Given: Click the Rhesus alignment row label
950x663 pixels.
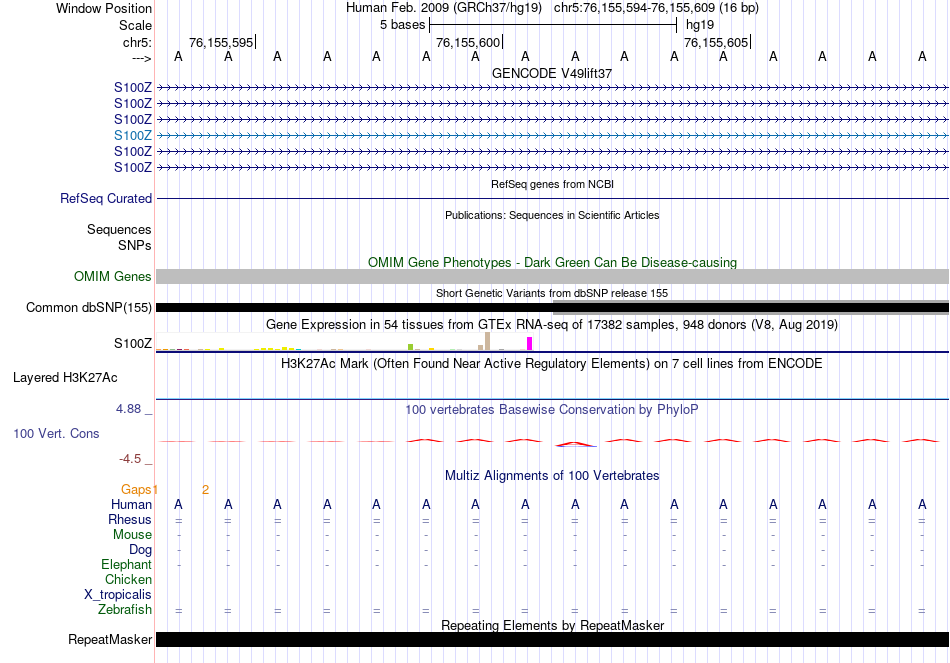Looking at the screenshot, I should [x=130, y=520].
